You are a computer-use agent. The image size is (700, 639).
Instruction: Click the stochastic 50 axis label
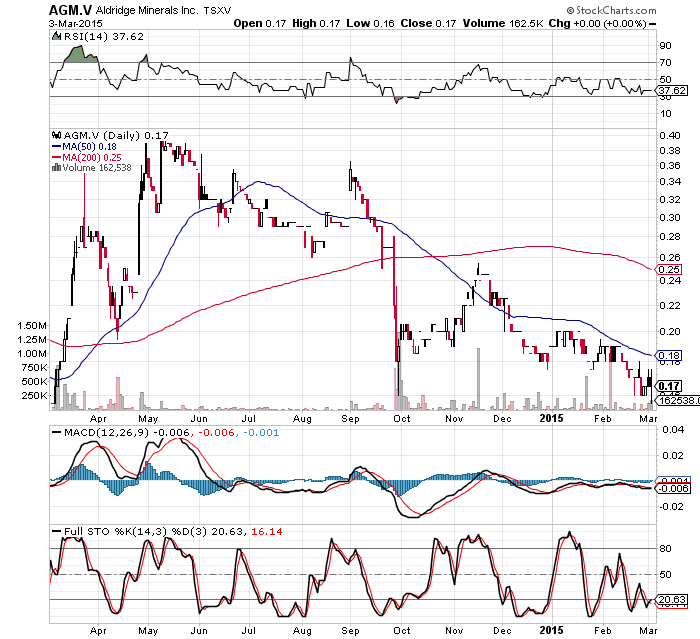tap(665, 575)
